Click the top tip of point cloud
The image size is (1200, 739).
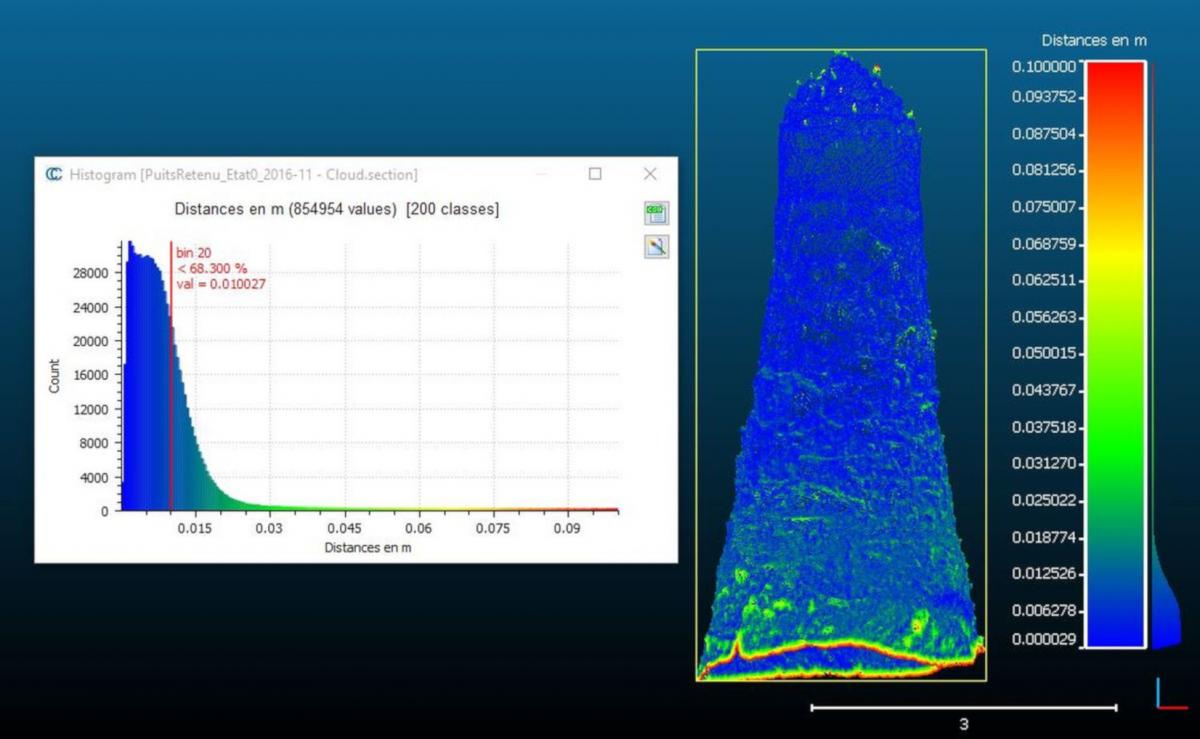click(840, 57)
